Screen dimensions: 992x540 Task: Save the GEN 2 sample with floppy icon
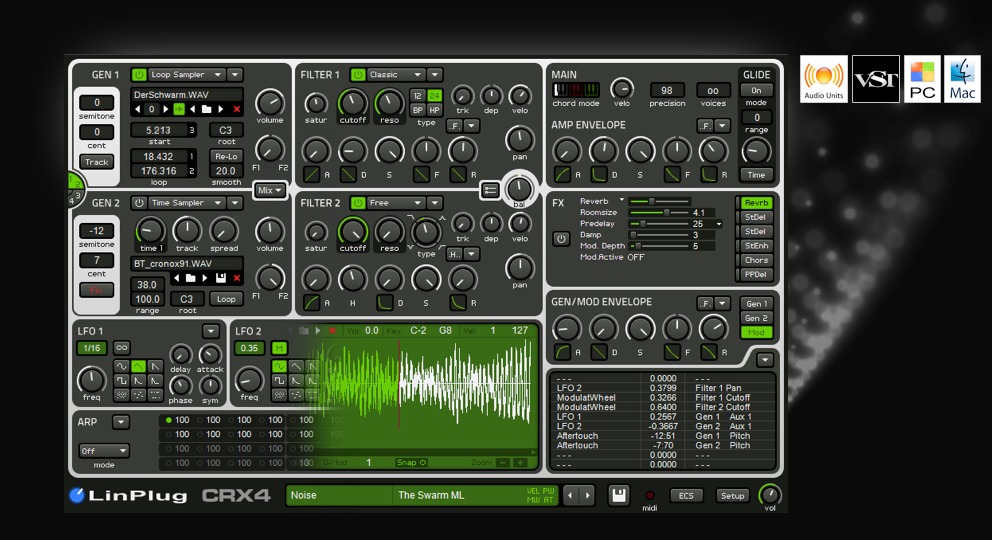click(221, 278)
